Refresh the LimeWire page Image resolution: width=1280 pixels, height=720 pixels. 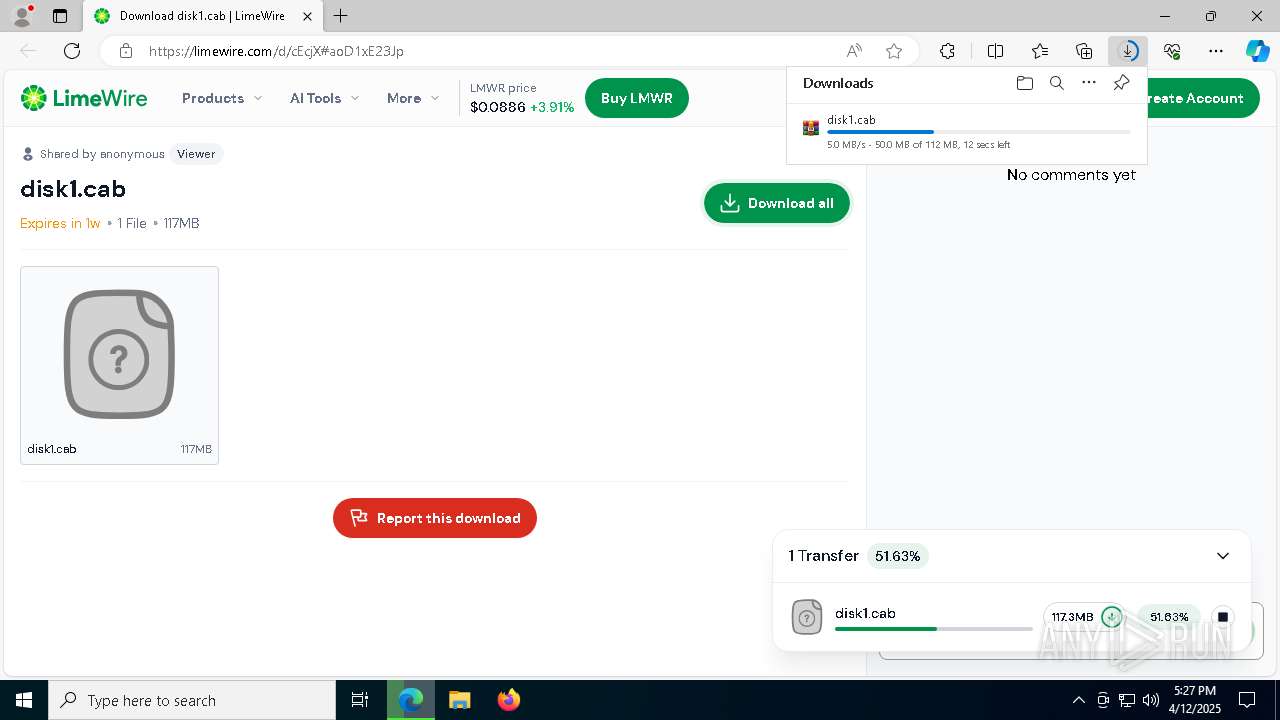[x=72, y=51]
